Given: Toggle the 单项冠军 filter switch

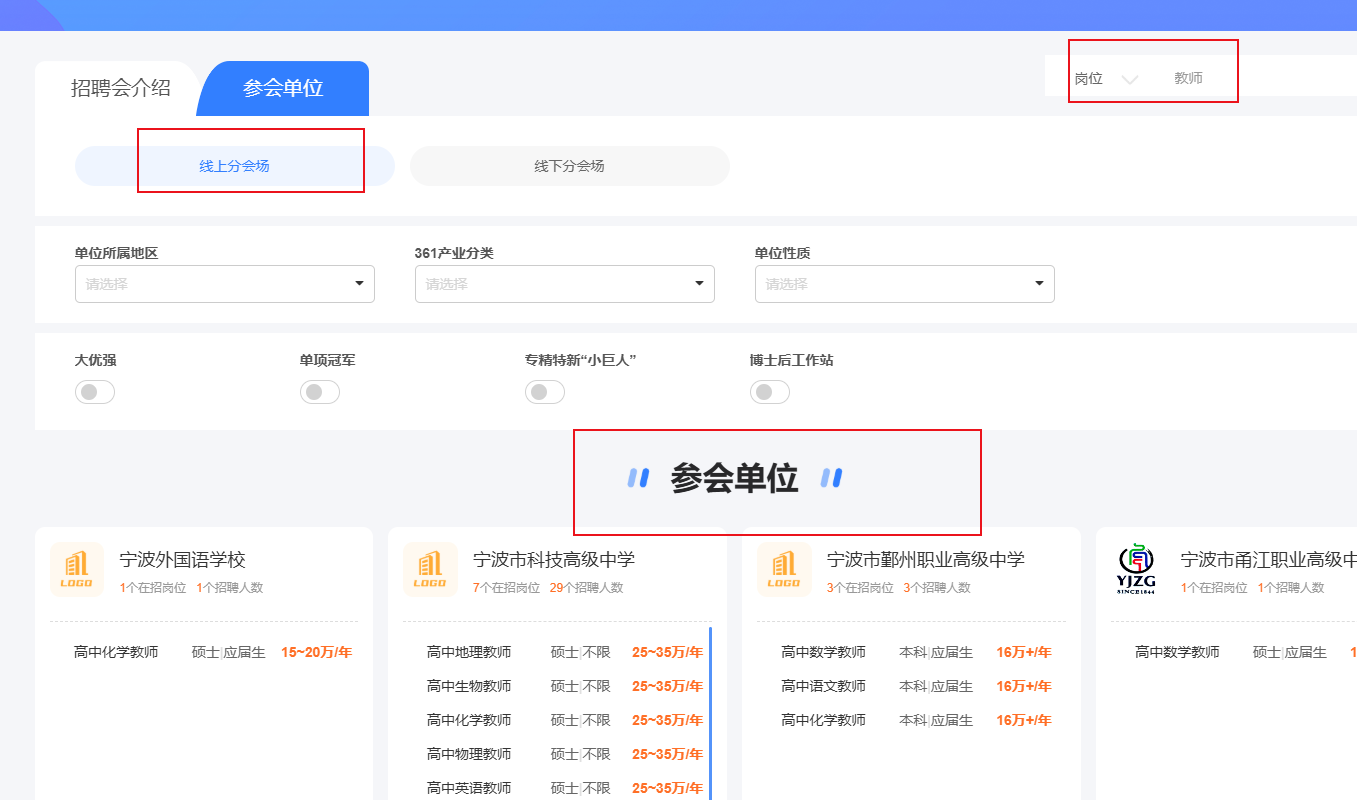Looking at the screenshot, I should point(320,392).
